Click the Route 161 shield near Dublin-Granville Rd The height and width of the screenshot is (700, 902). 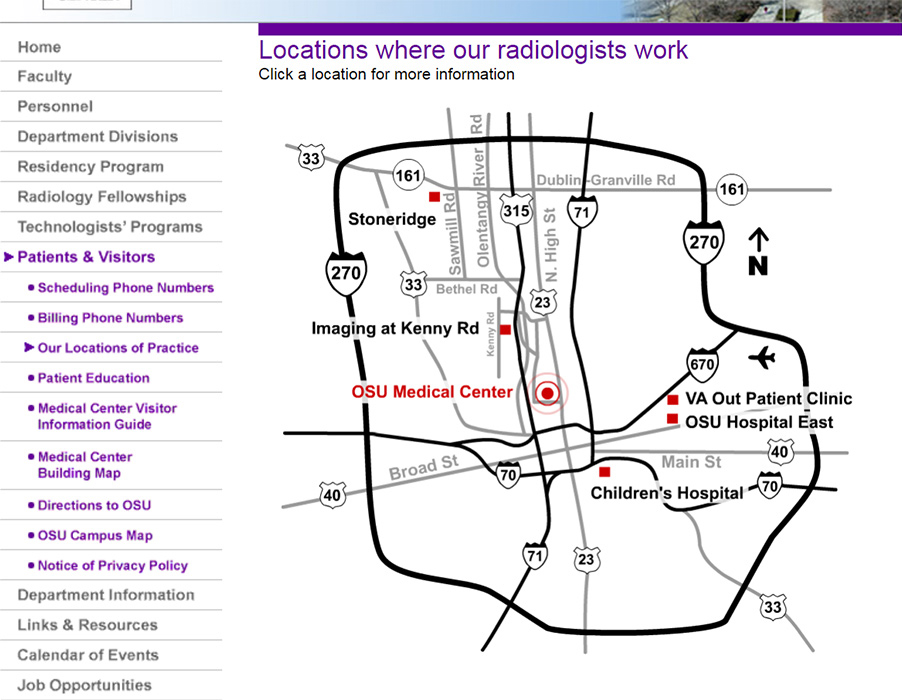pyautogui.click(x=731, y=189)
